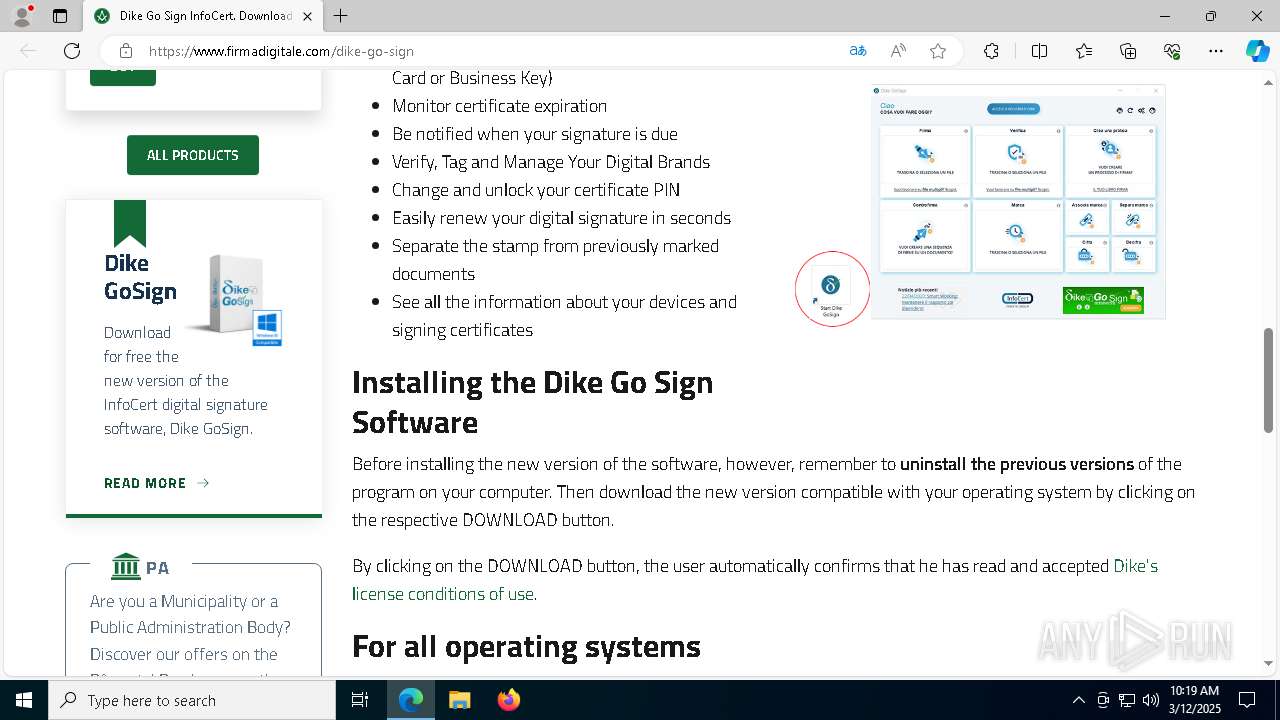Open File Explorer from taskbar
The height and width of the screenshot is (720, 1280).
(459, 700)
